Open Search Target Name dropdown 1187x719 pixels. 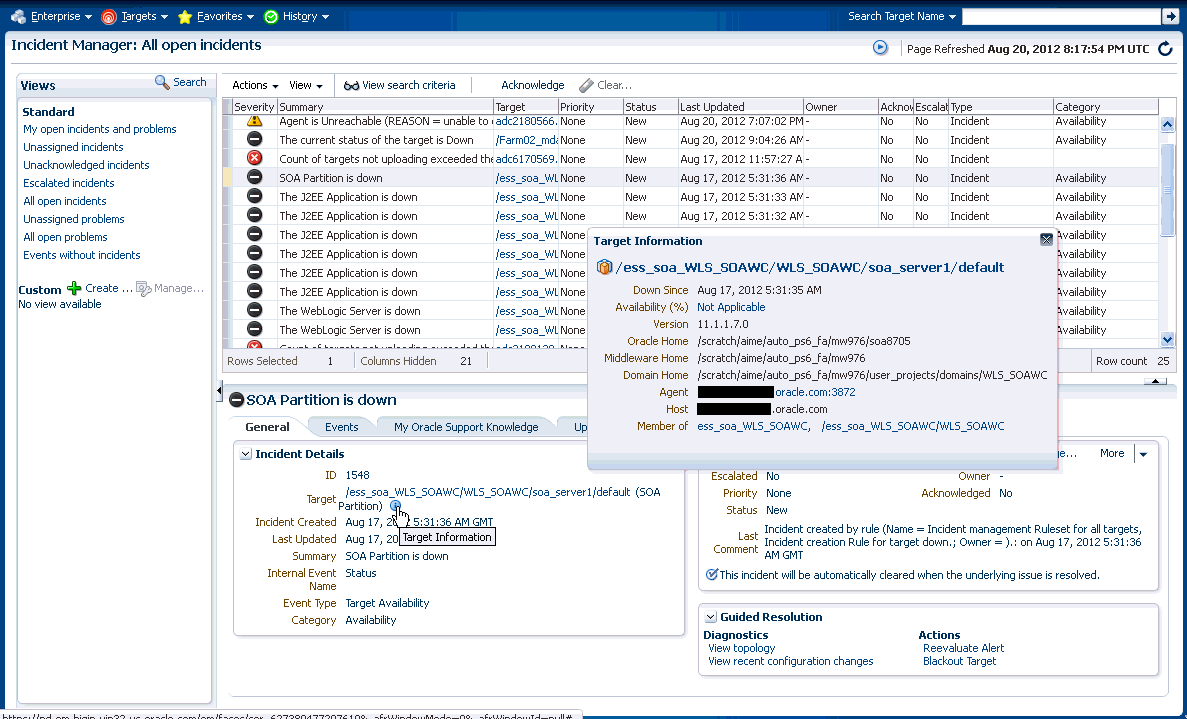[x=902, y=16]
